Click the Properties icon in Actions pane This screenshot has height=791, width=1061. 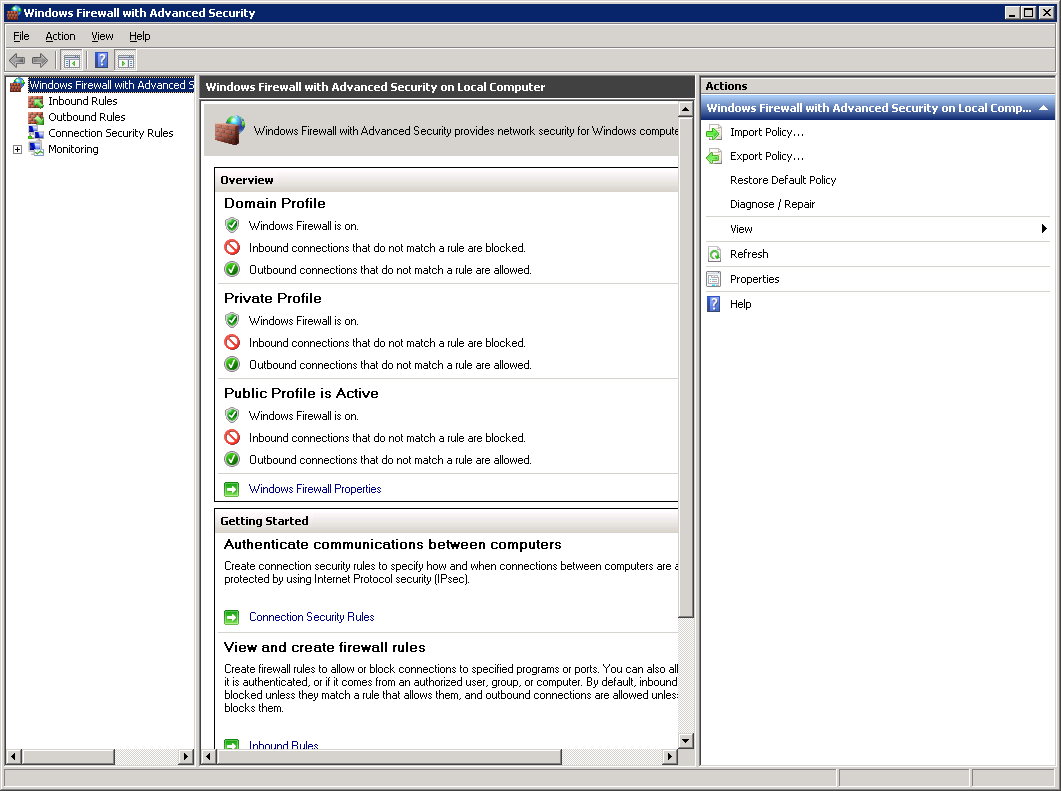714,279
